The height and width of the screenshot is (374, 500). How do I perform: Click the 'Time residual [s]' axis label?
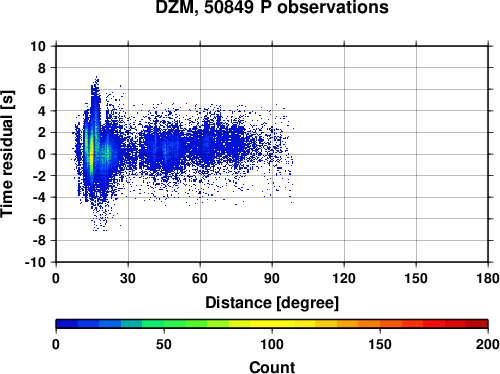[x=7, y=154]
